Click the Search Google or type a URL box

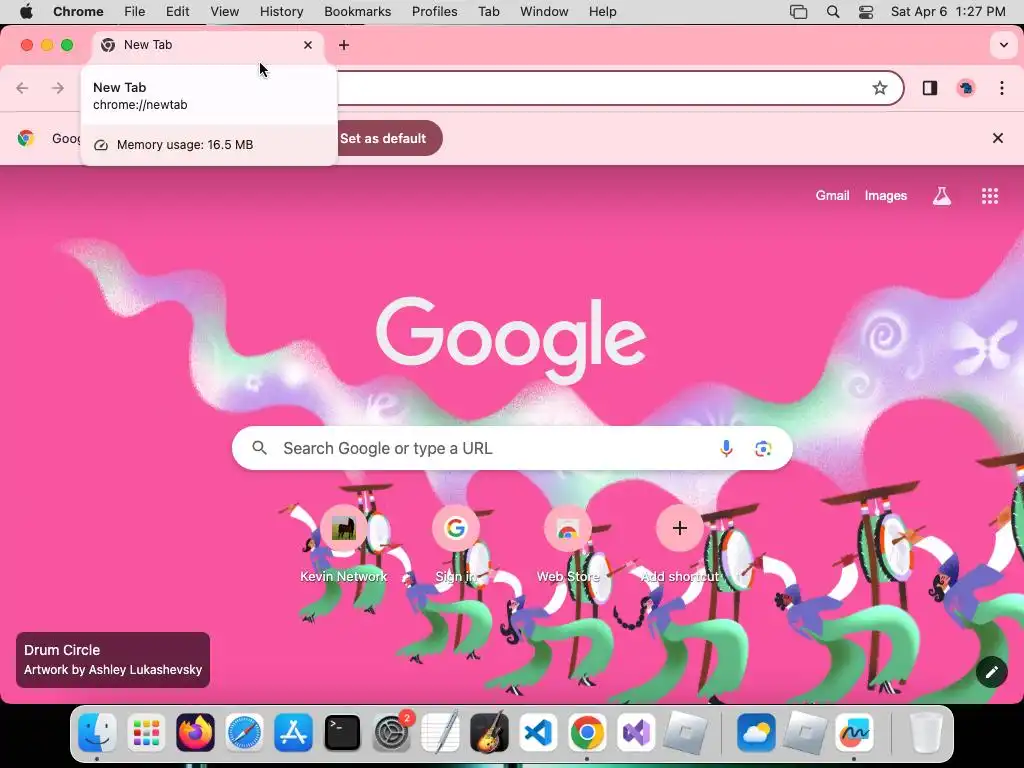click(512, 448)
